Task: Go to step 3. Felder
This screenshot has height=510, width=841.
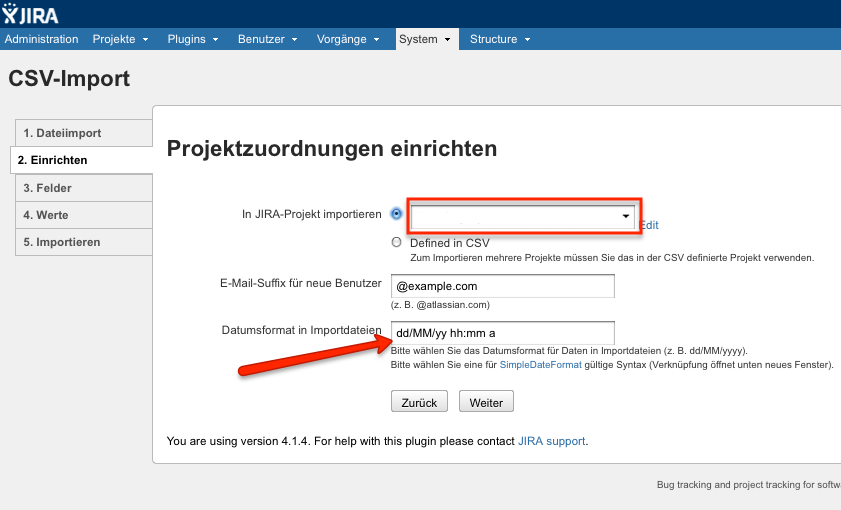Action: [84, 188]
